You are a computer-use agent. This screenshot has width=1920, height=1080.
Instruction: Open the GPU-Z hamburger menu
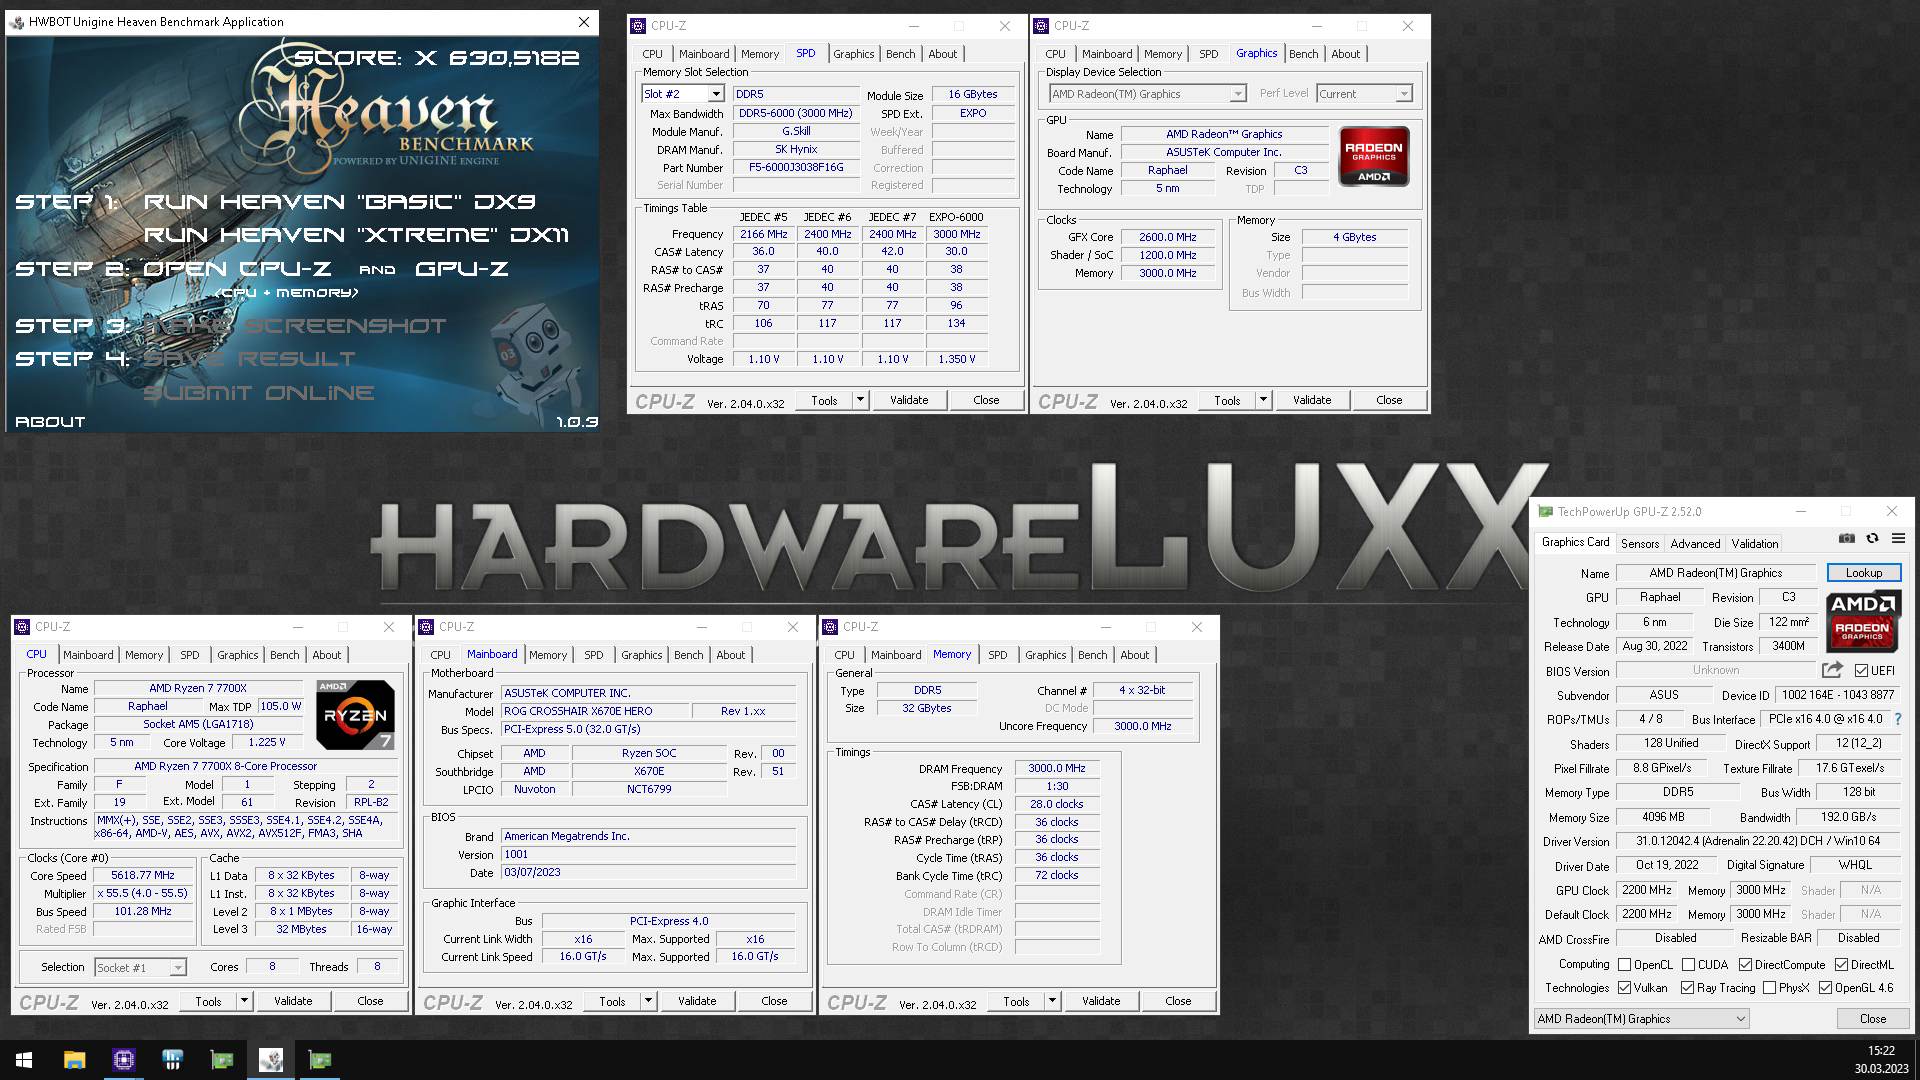click(x=1898, y=539)
